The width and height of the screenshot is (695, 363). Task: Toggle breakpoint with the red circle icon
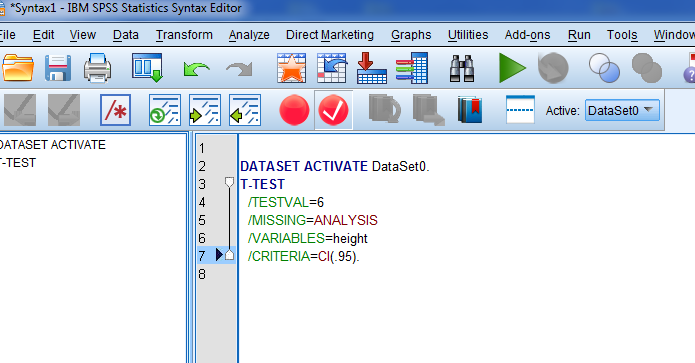click(294, 110)
